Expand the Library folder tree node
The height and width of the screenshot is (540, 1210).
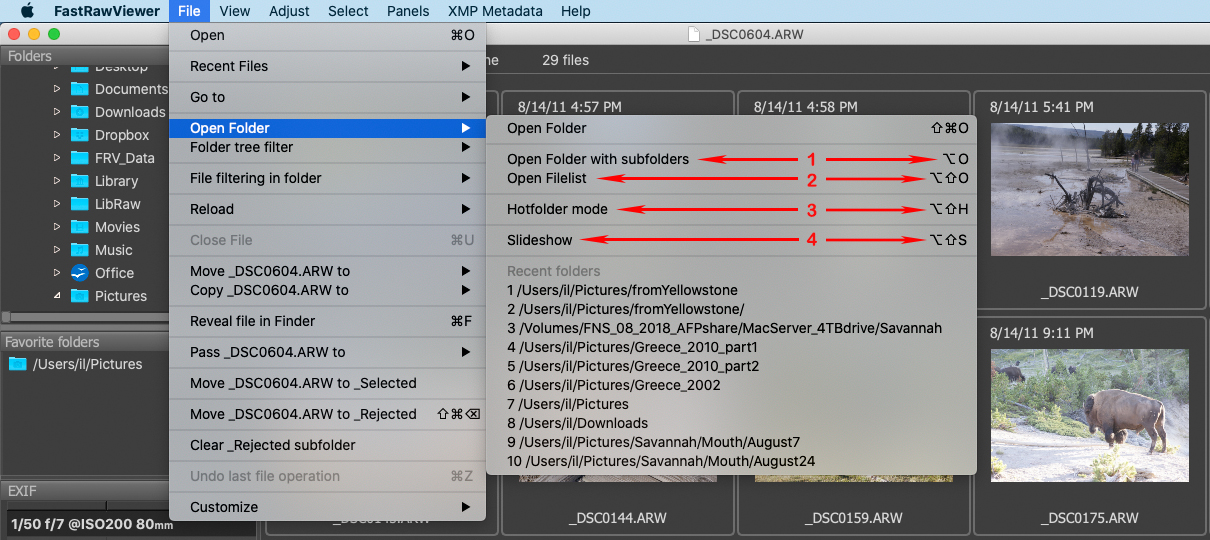(x=57, y=181)
